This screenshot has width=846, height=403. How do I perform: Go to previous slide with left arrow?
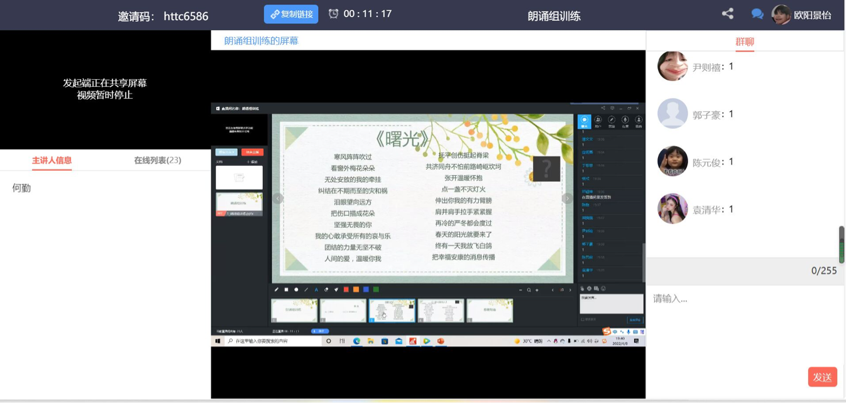pyautogui.click(x=279, y=198)
